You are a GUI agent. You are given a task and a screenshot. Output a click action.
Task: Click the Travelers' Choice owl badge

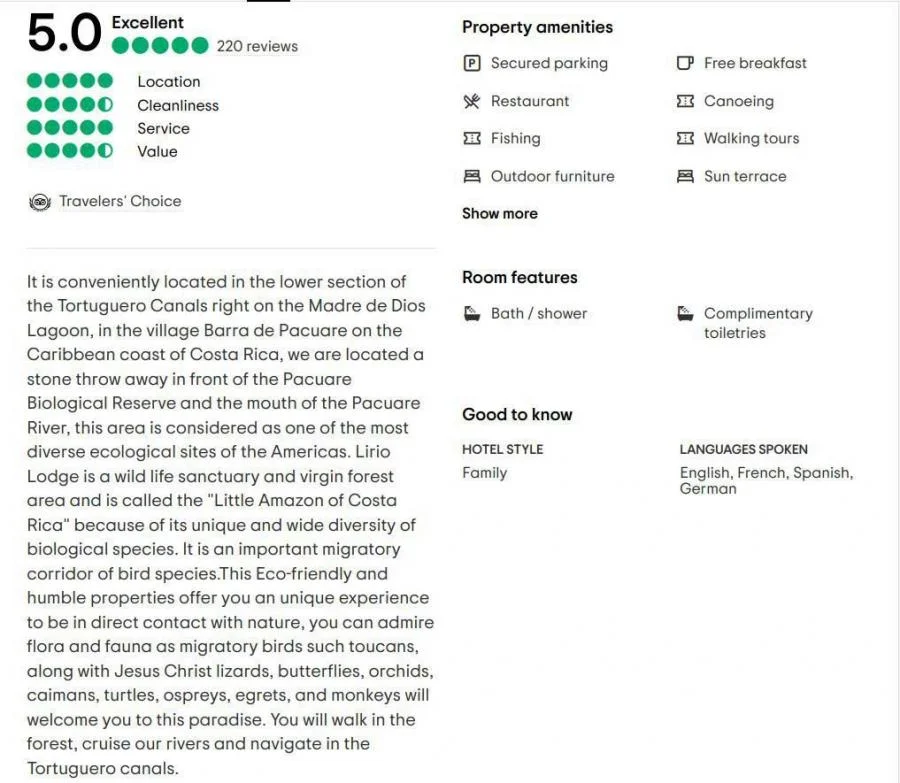point(40,202)
